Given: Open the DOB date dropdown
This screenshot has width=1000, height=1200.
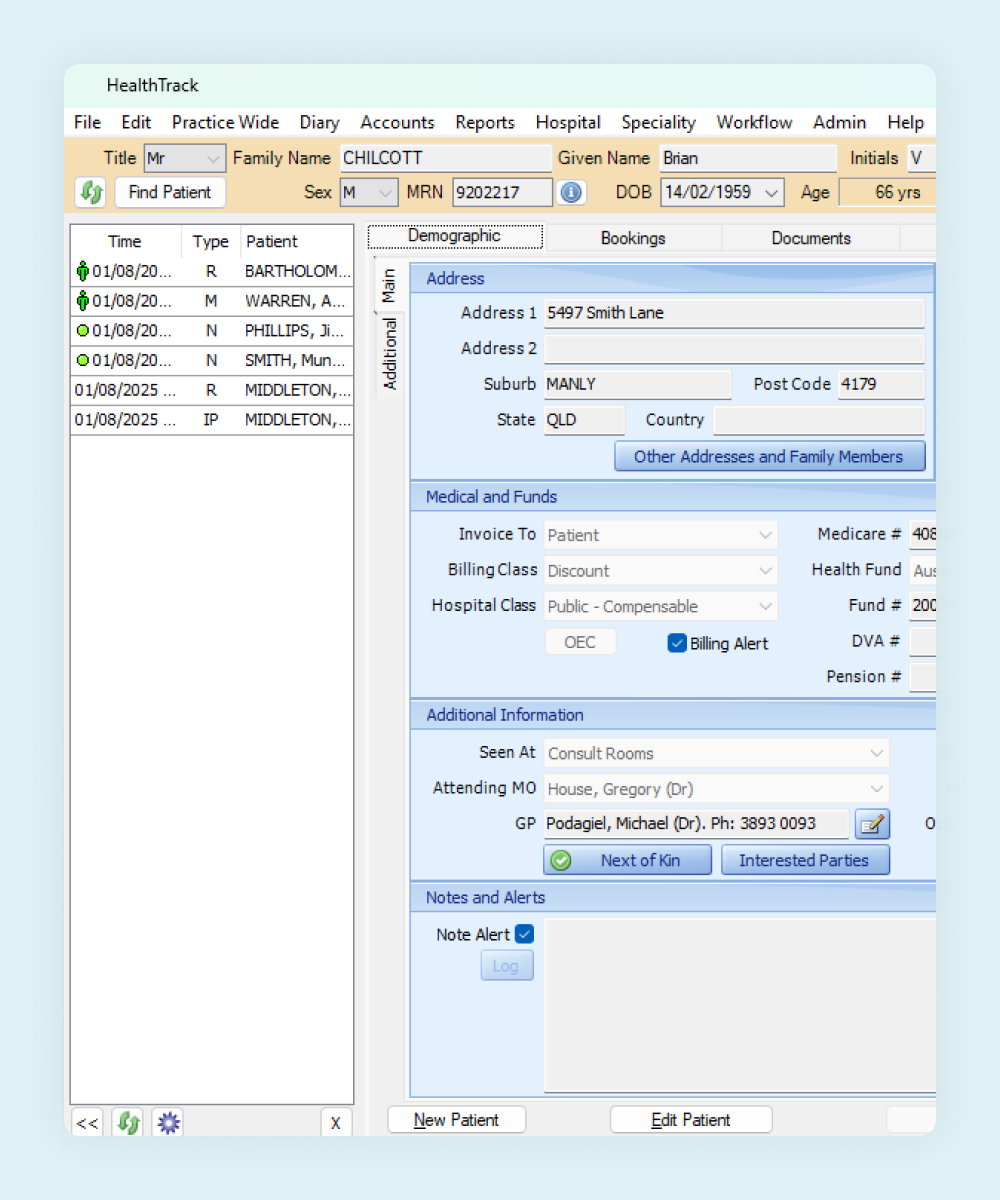Looking at the screenshot, I should 772,192.
